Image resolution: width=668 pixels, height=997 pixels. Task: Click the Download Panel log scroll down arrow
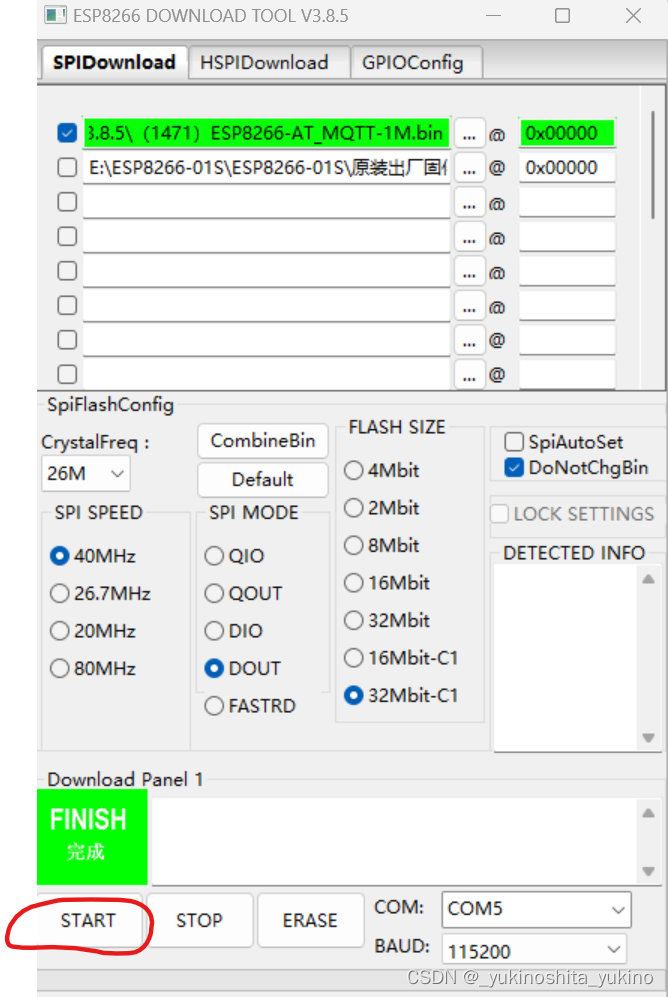648,871
